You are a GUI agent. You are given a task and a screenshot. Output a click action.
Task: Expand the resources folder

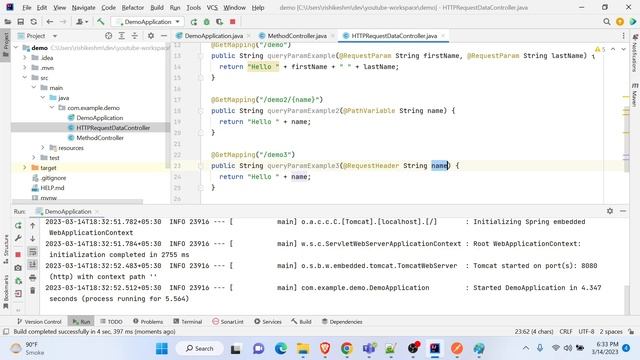(43, 148)
